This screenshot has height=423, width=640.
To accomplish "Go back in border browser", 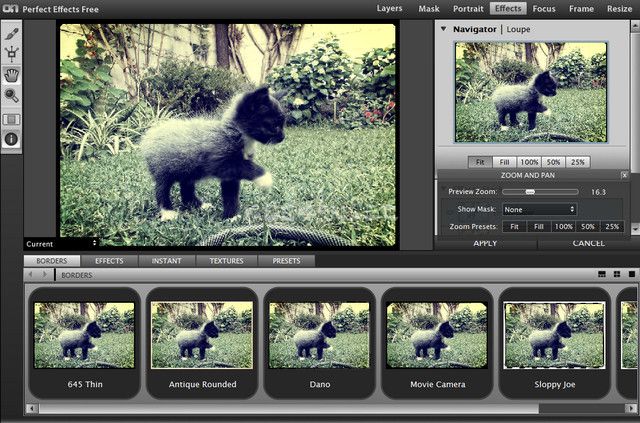I will pyautogui.click(x=30, y=274).
